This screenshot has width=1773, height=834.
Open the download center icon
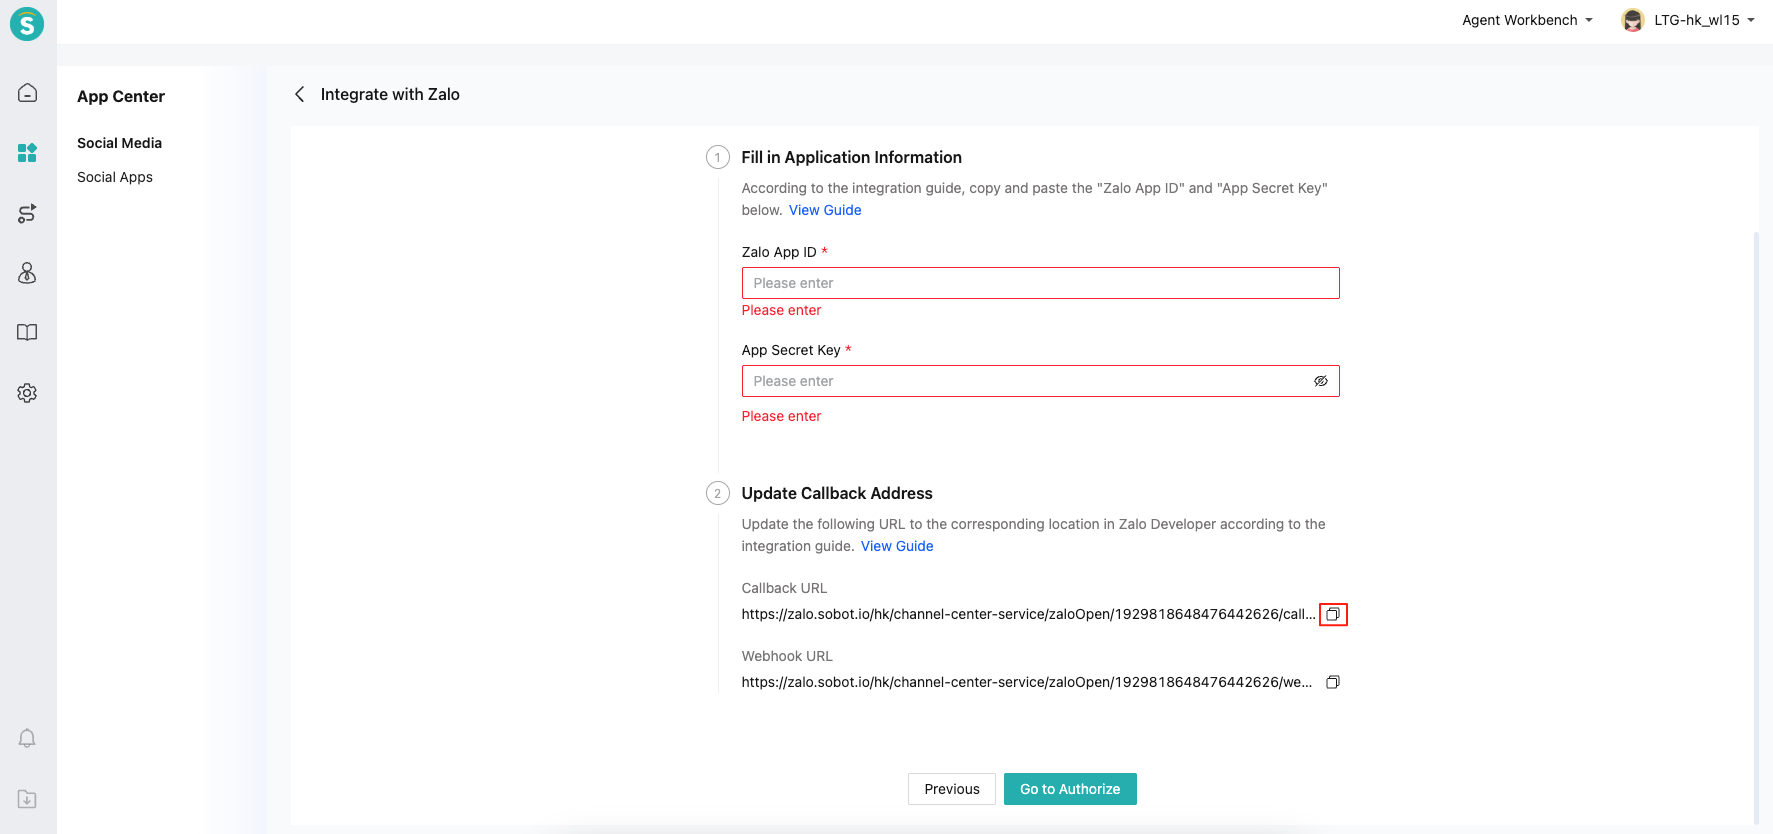point(27,799)
